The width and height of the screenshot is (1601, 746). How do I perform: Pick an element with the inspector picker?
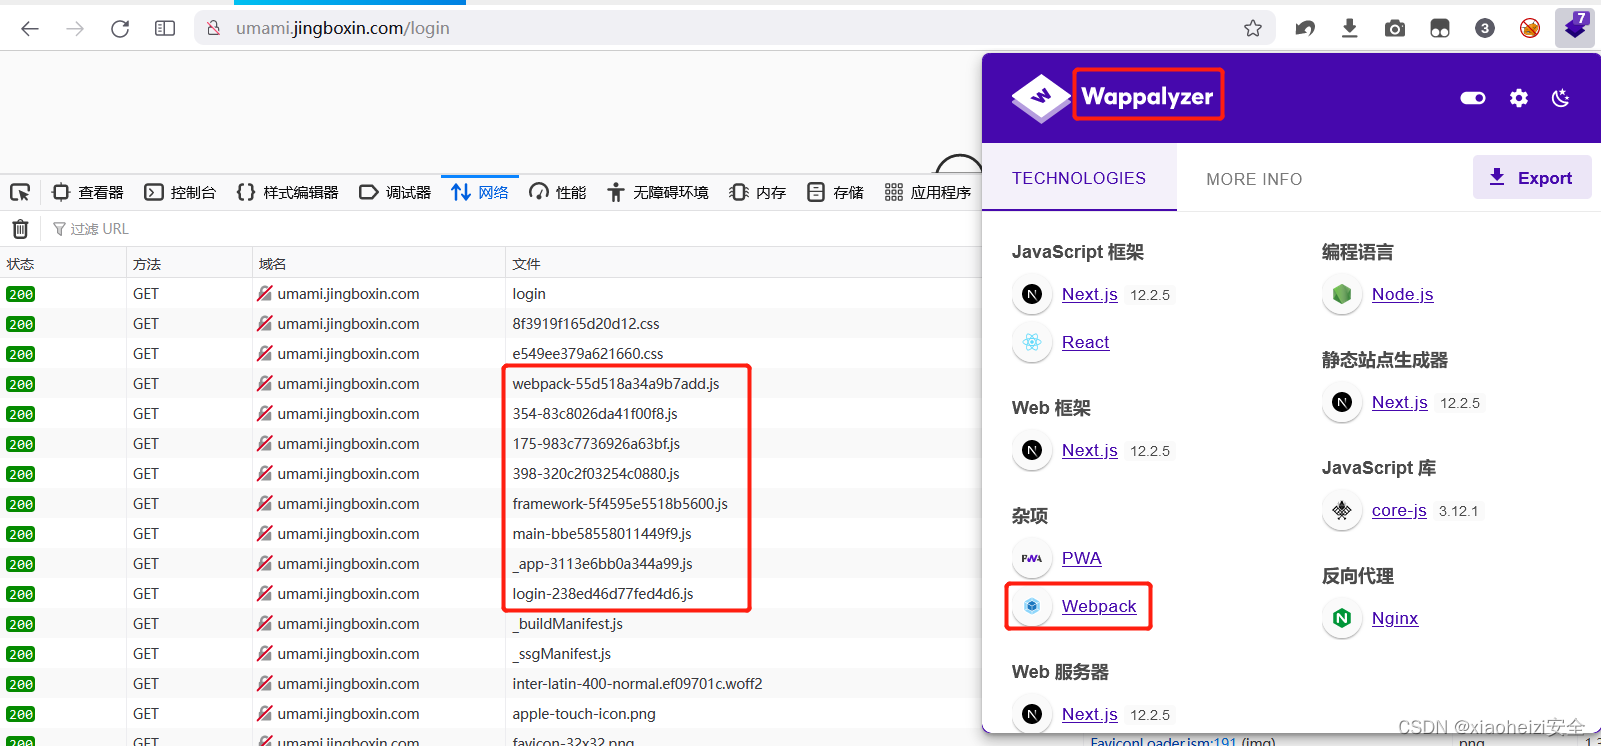click(x=20, y=192)
